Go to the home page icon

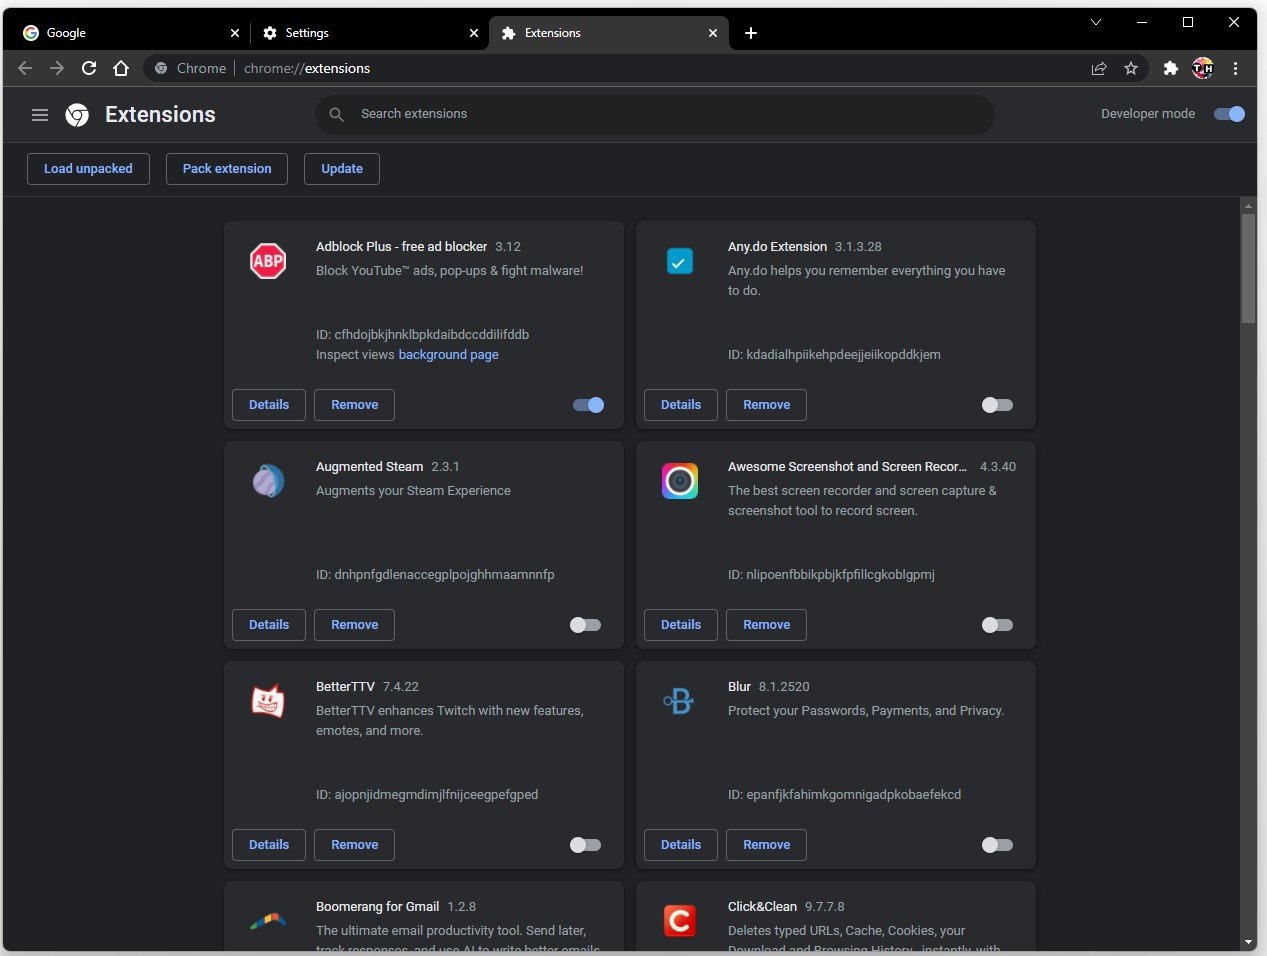[x=121, y=68]
